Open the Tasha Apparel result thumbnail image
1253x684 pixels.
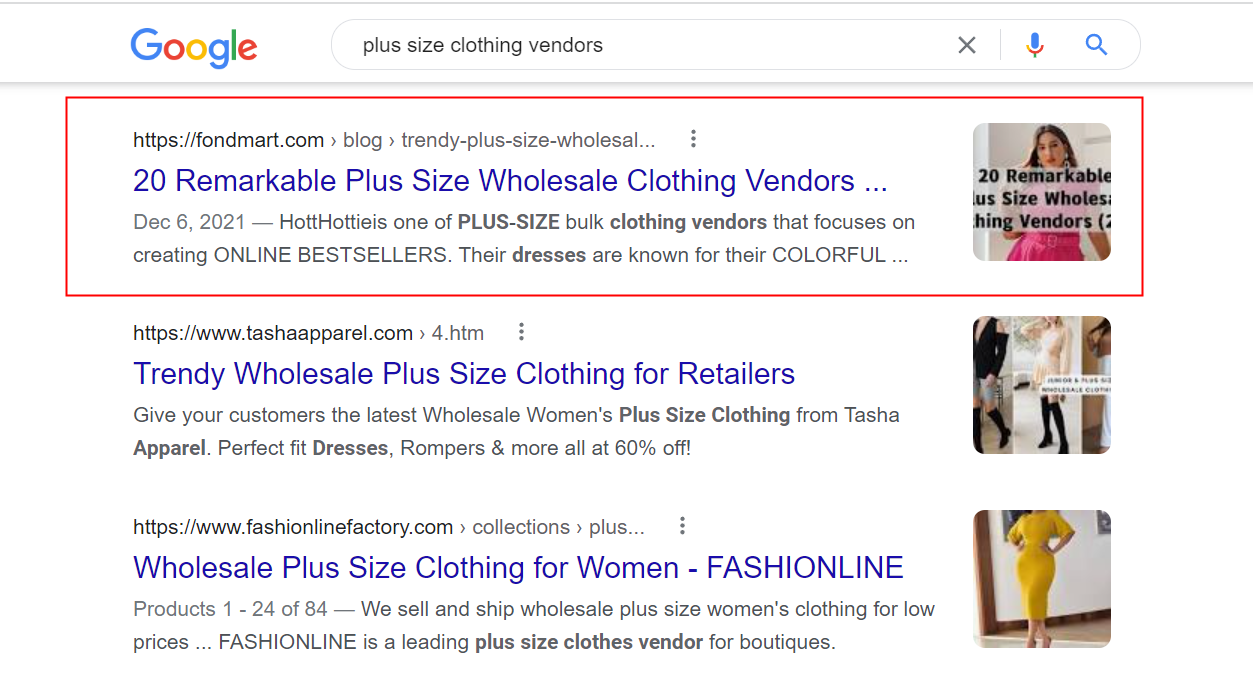point(1041,385)
